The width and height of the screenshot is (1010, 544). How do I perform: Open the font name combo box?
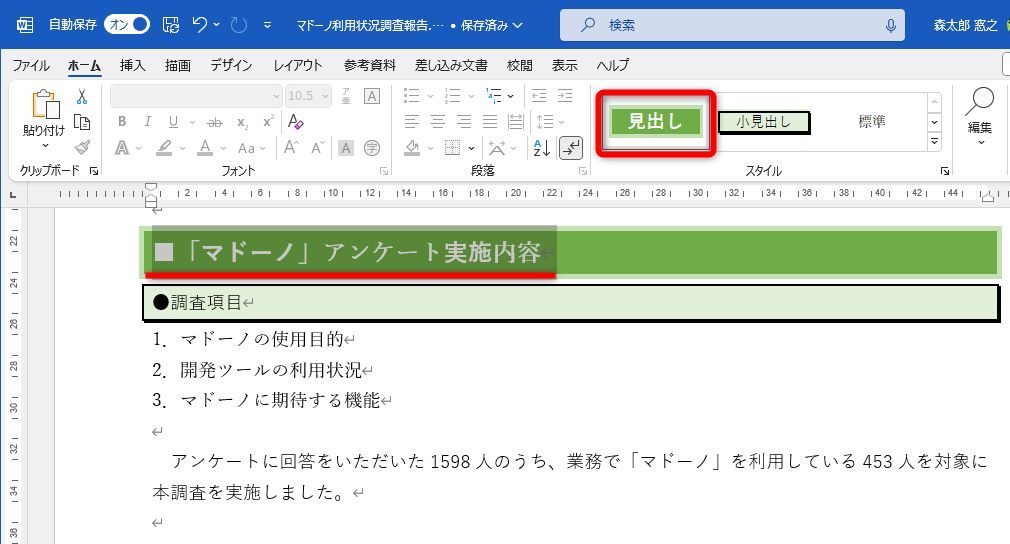[196, 96]
